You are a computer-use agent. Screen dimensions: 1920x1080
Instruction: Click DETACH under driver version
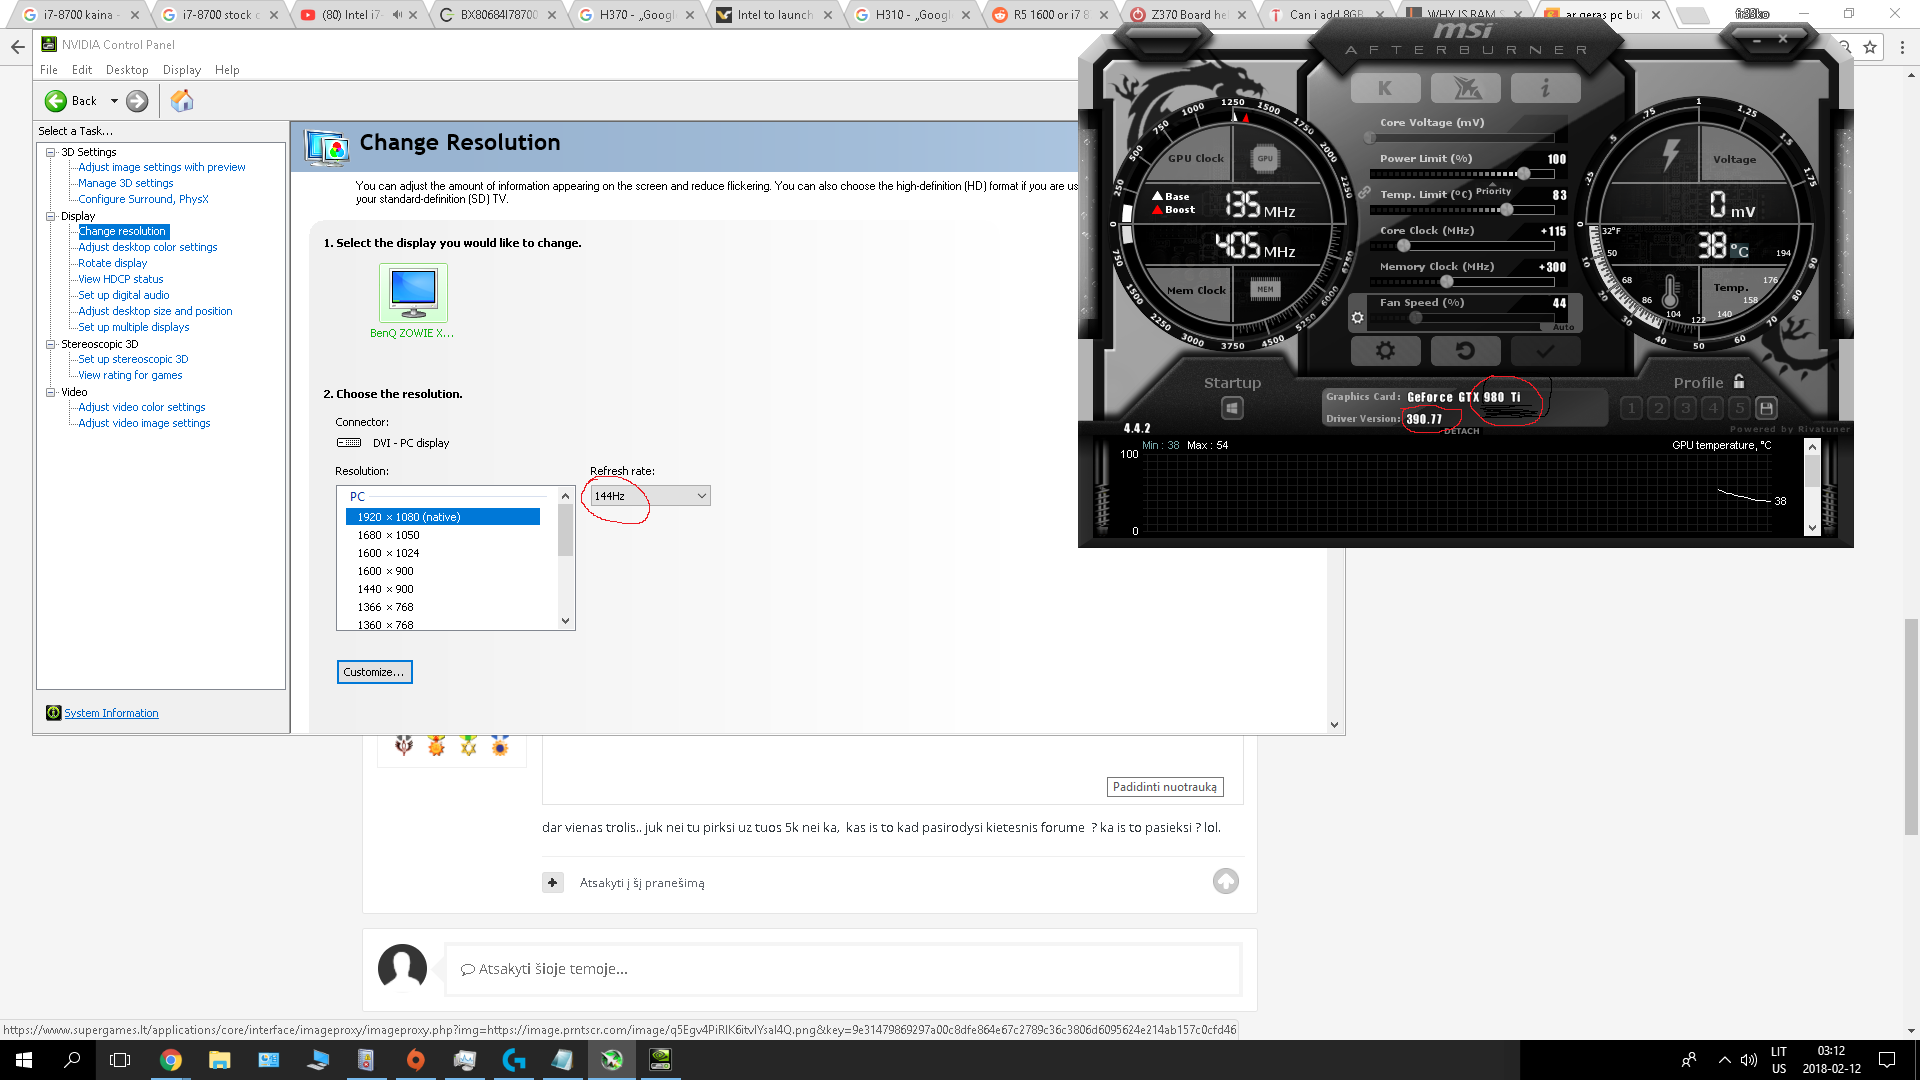(1461, 431)
